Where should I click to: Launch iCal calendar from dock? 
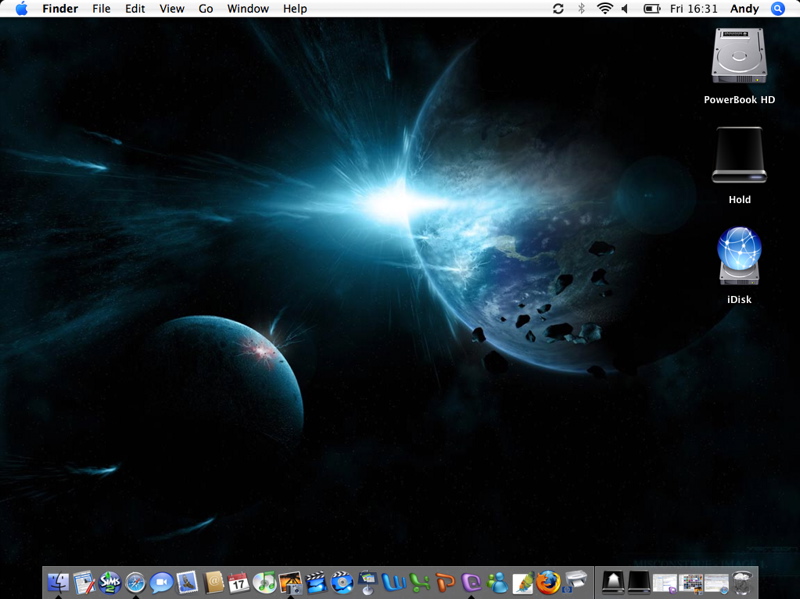click(x=239, y=582)
